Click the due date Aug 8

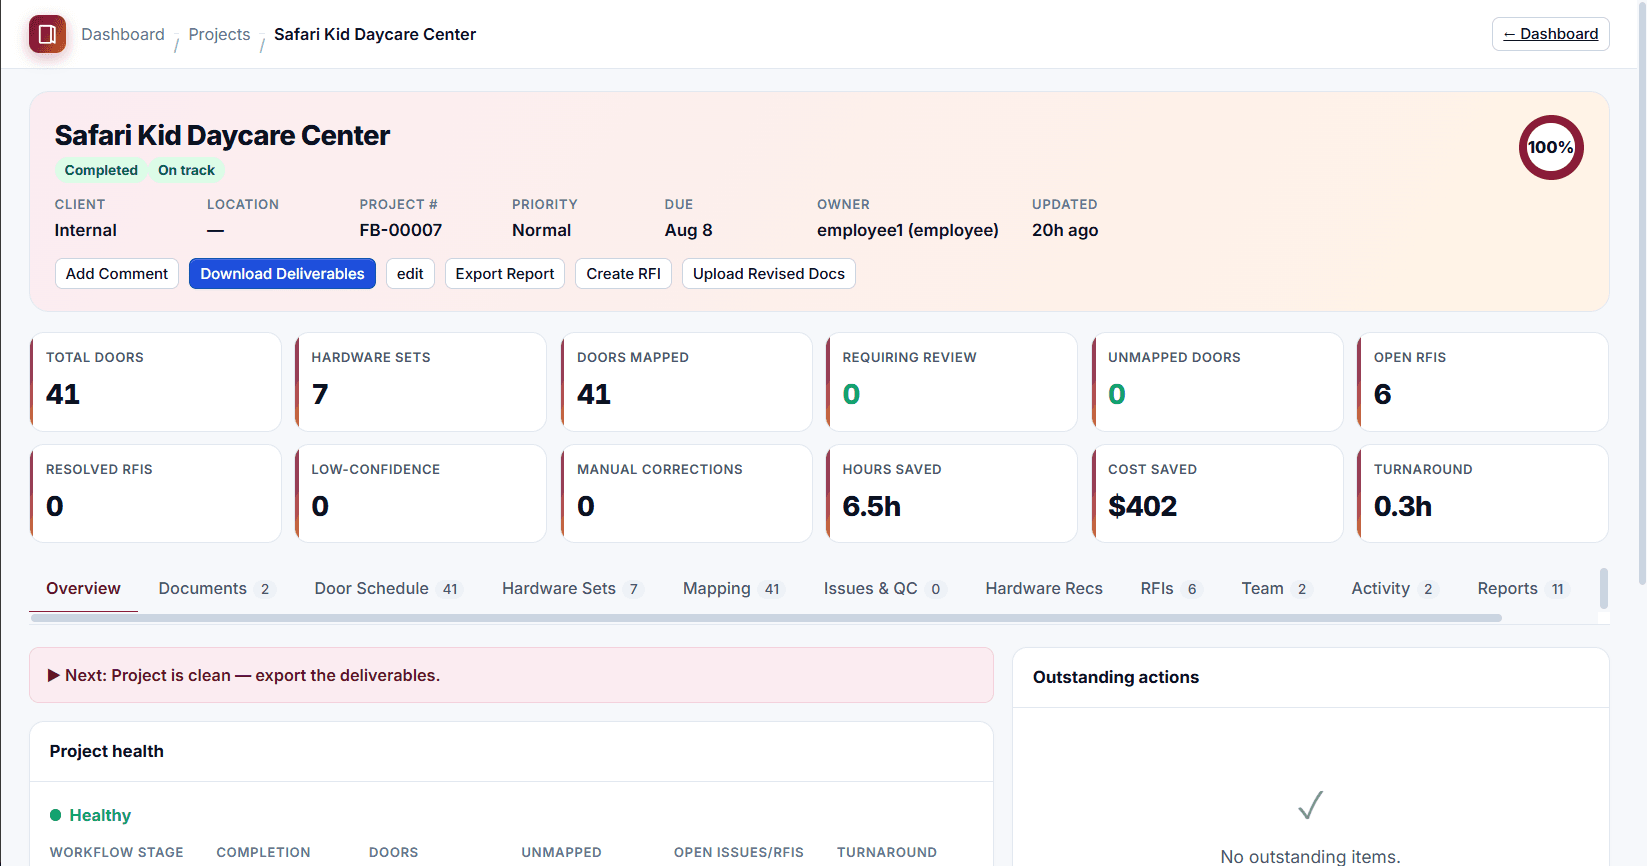pyautogui.click(x=689, y=230)
